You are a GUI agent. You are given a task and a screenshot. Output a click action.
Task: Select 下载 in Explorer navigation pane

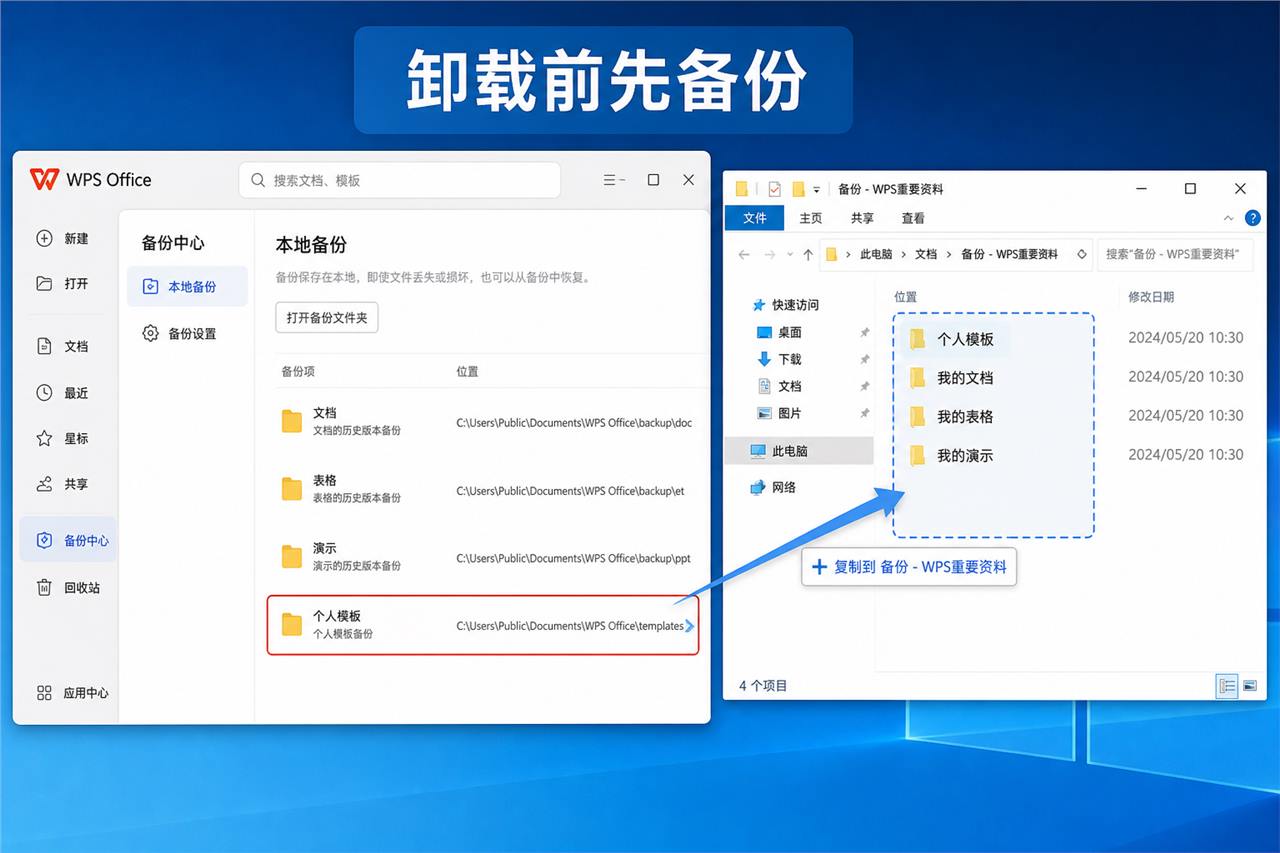[x=781, y=359]
